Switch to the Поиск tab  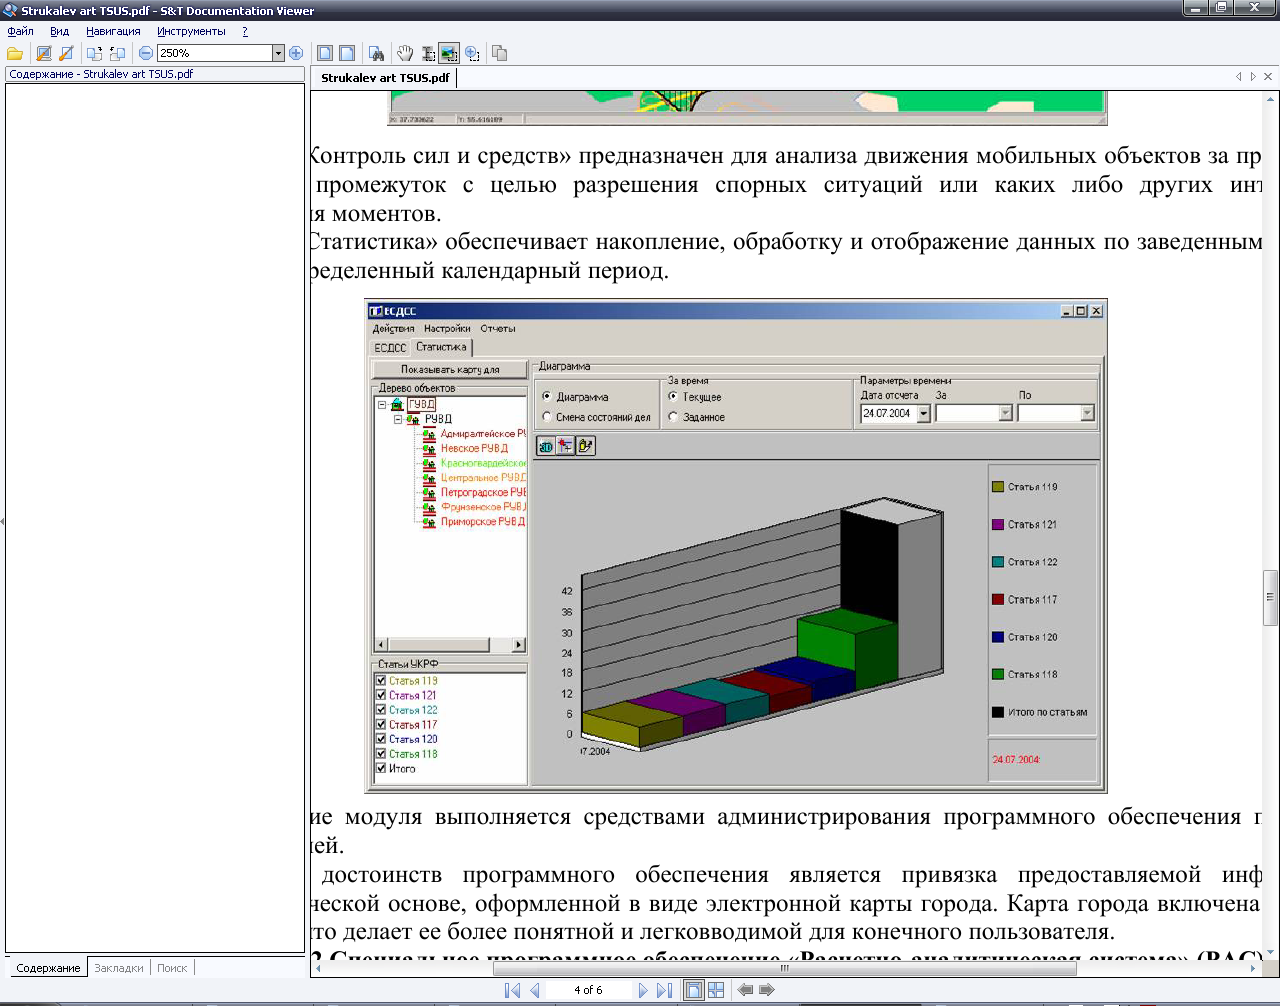click(x=172, y=968)
